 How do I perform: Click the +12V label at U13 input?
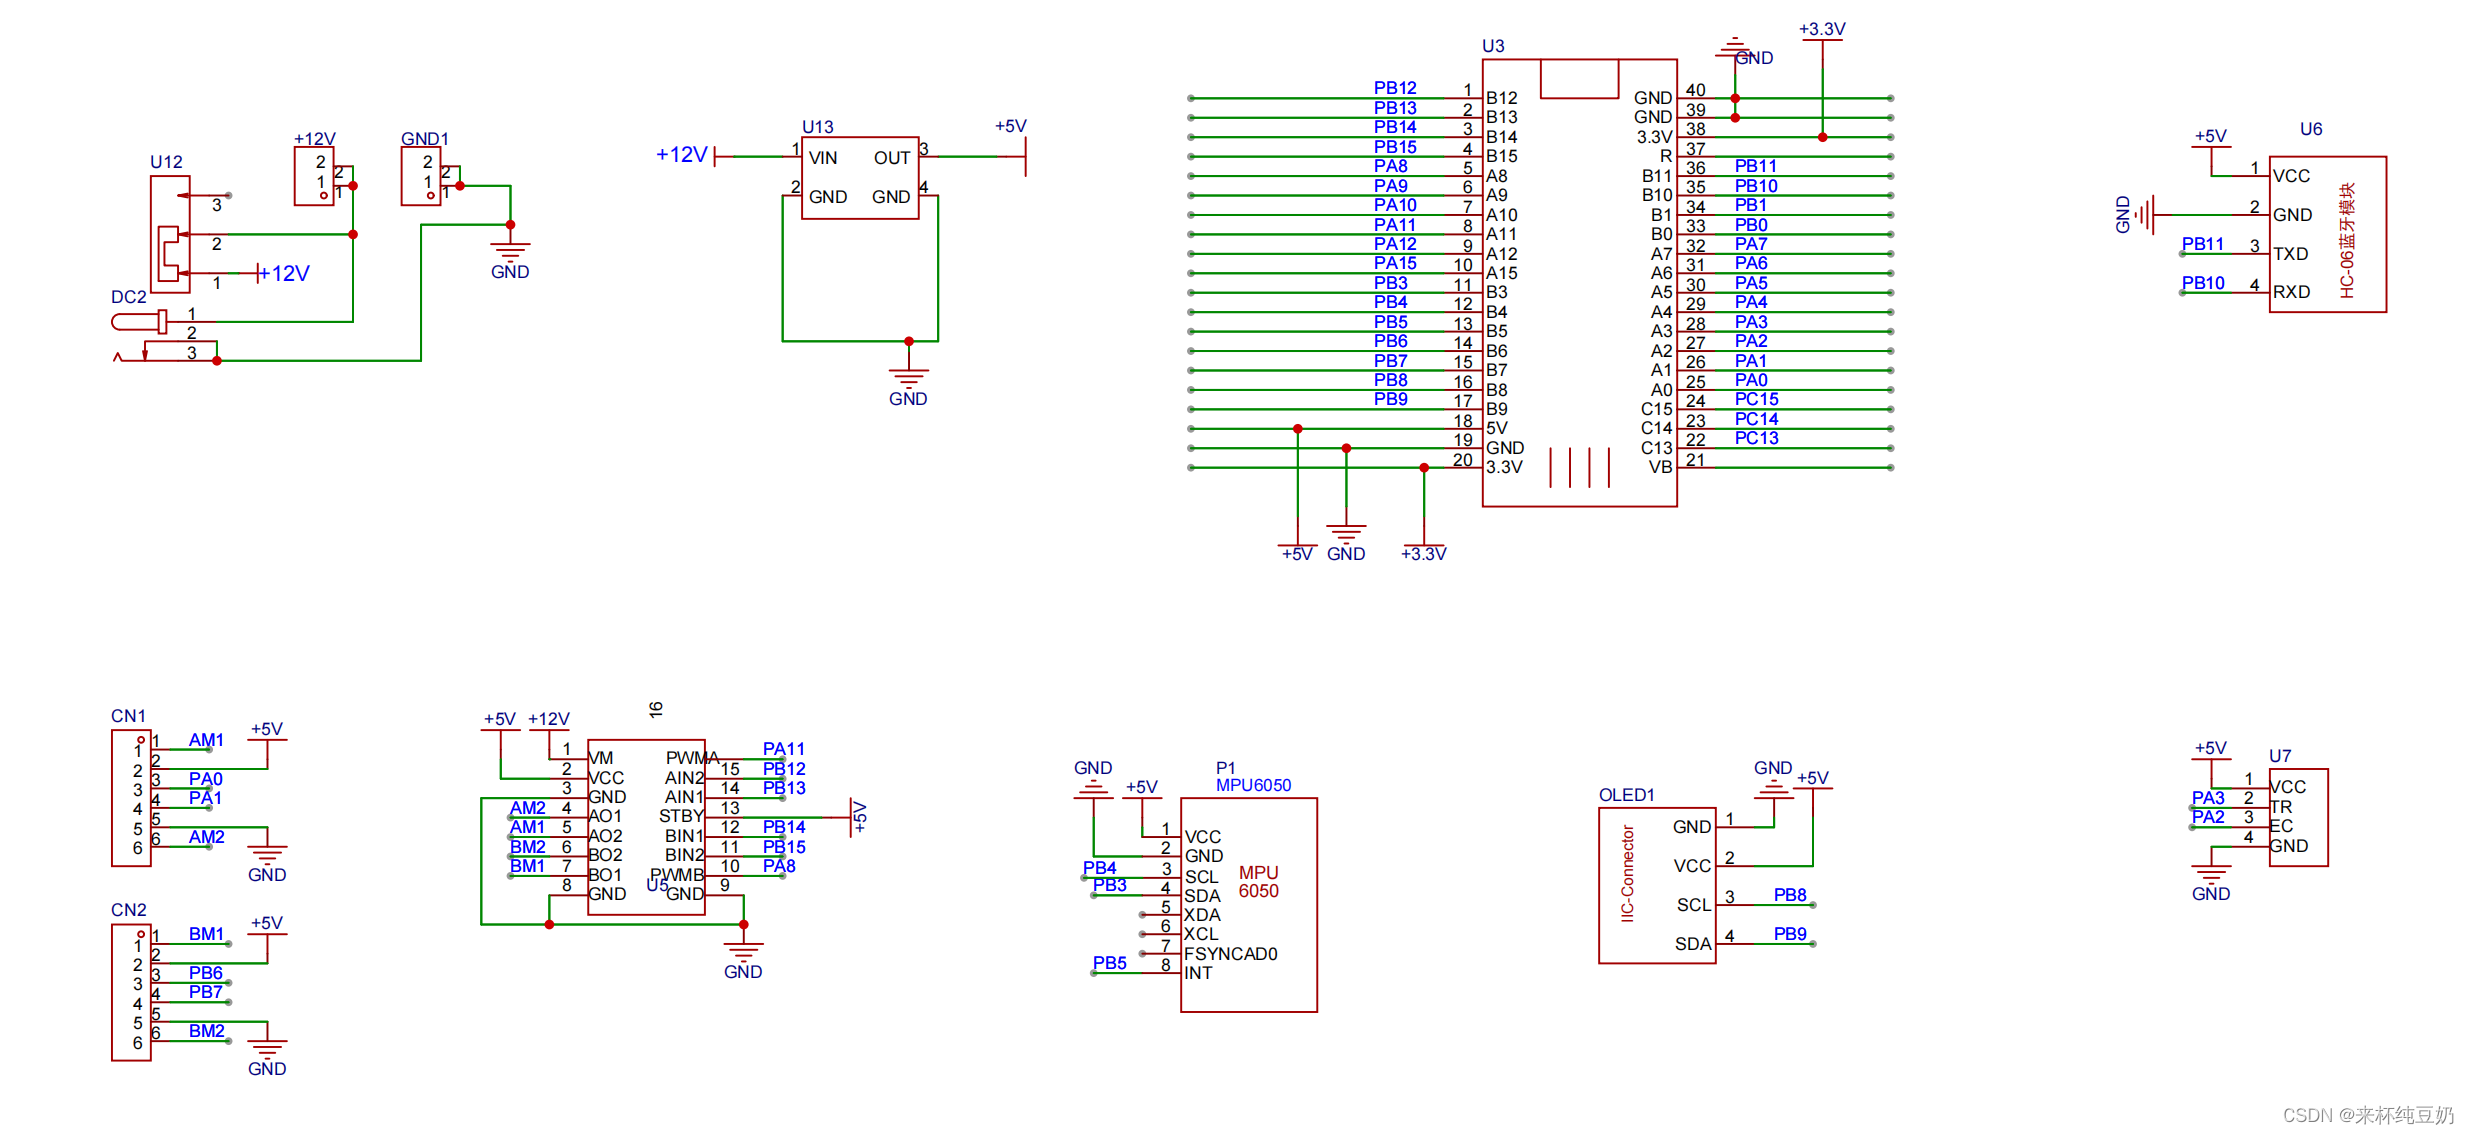681,155
